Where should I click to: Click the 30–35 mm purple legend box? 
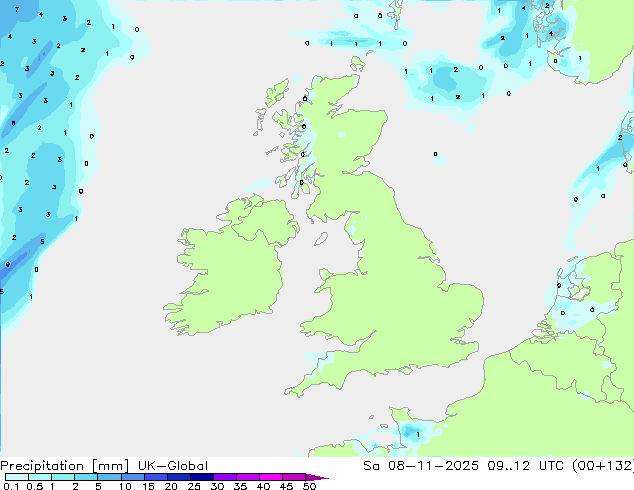225,477
